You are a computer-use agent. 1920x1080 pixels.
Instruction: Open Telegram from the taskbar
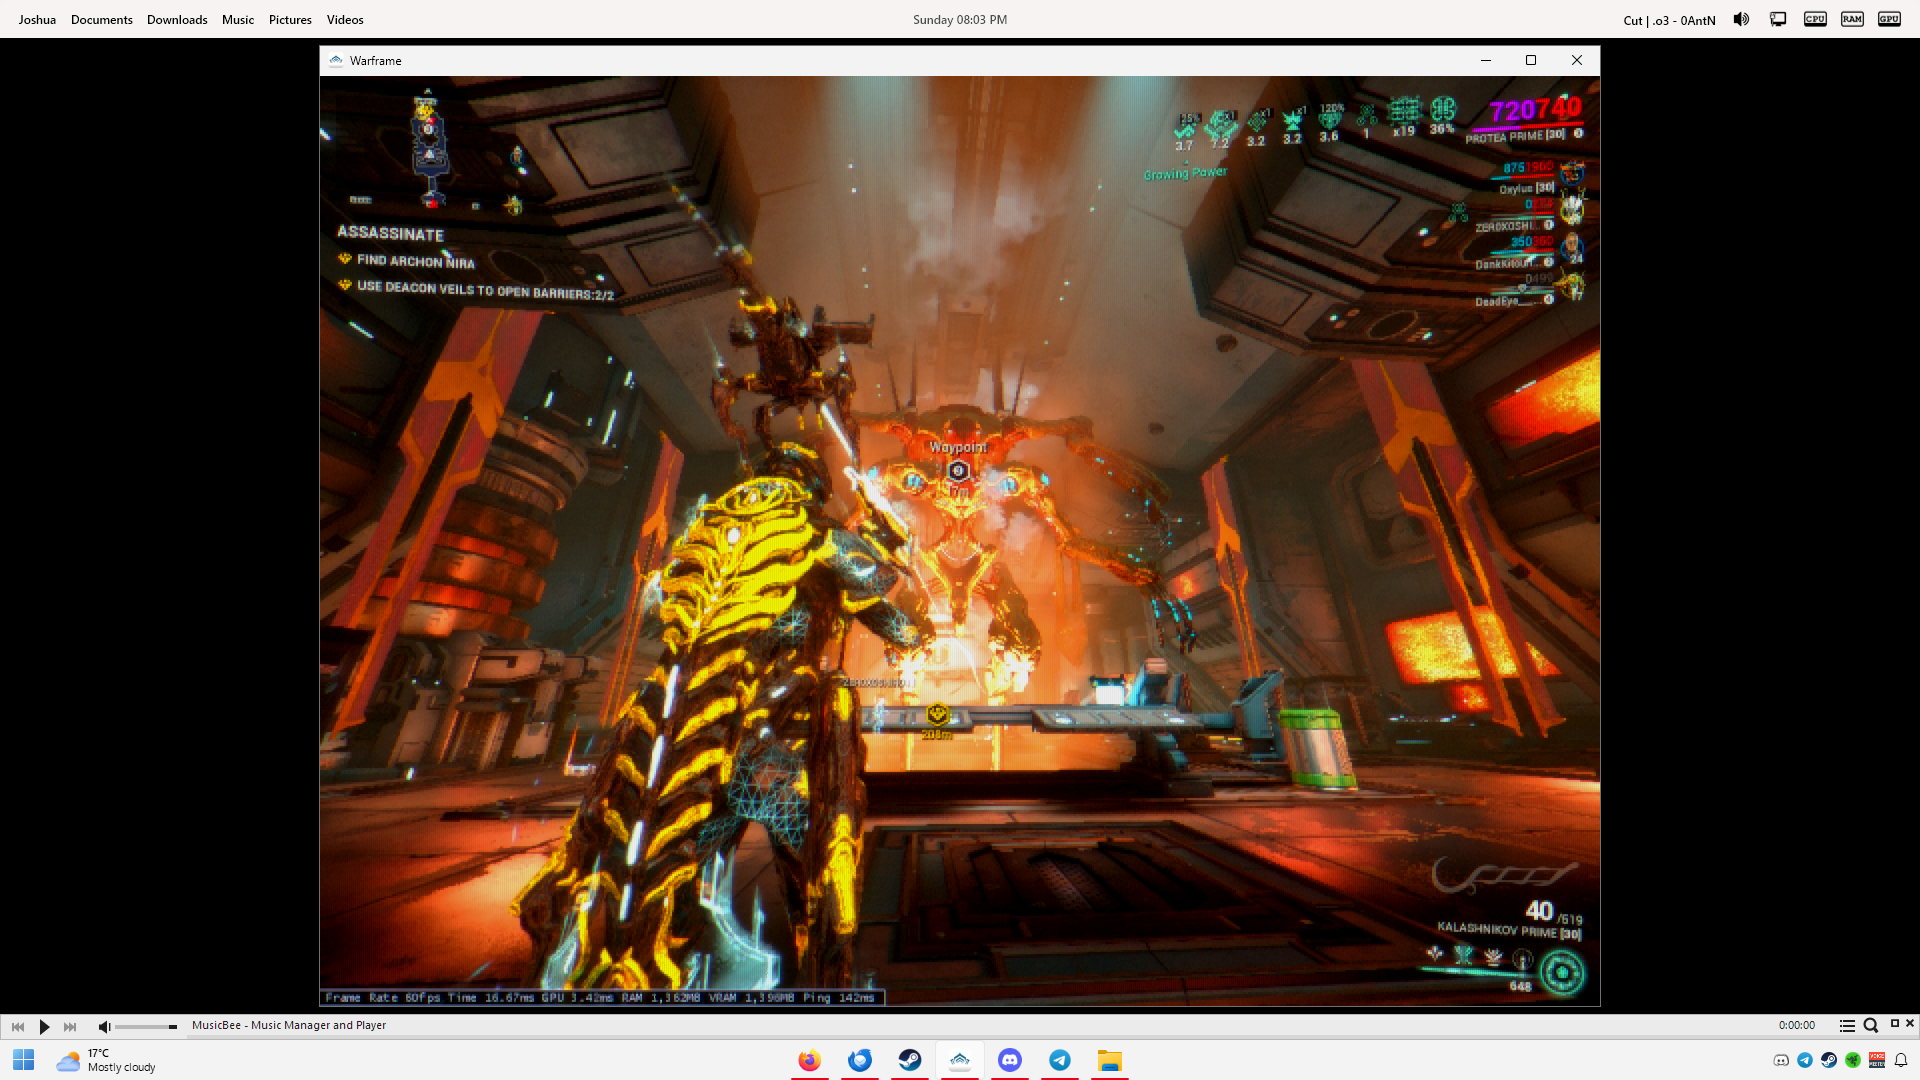(1060, 1060)
